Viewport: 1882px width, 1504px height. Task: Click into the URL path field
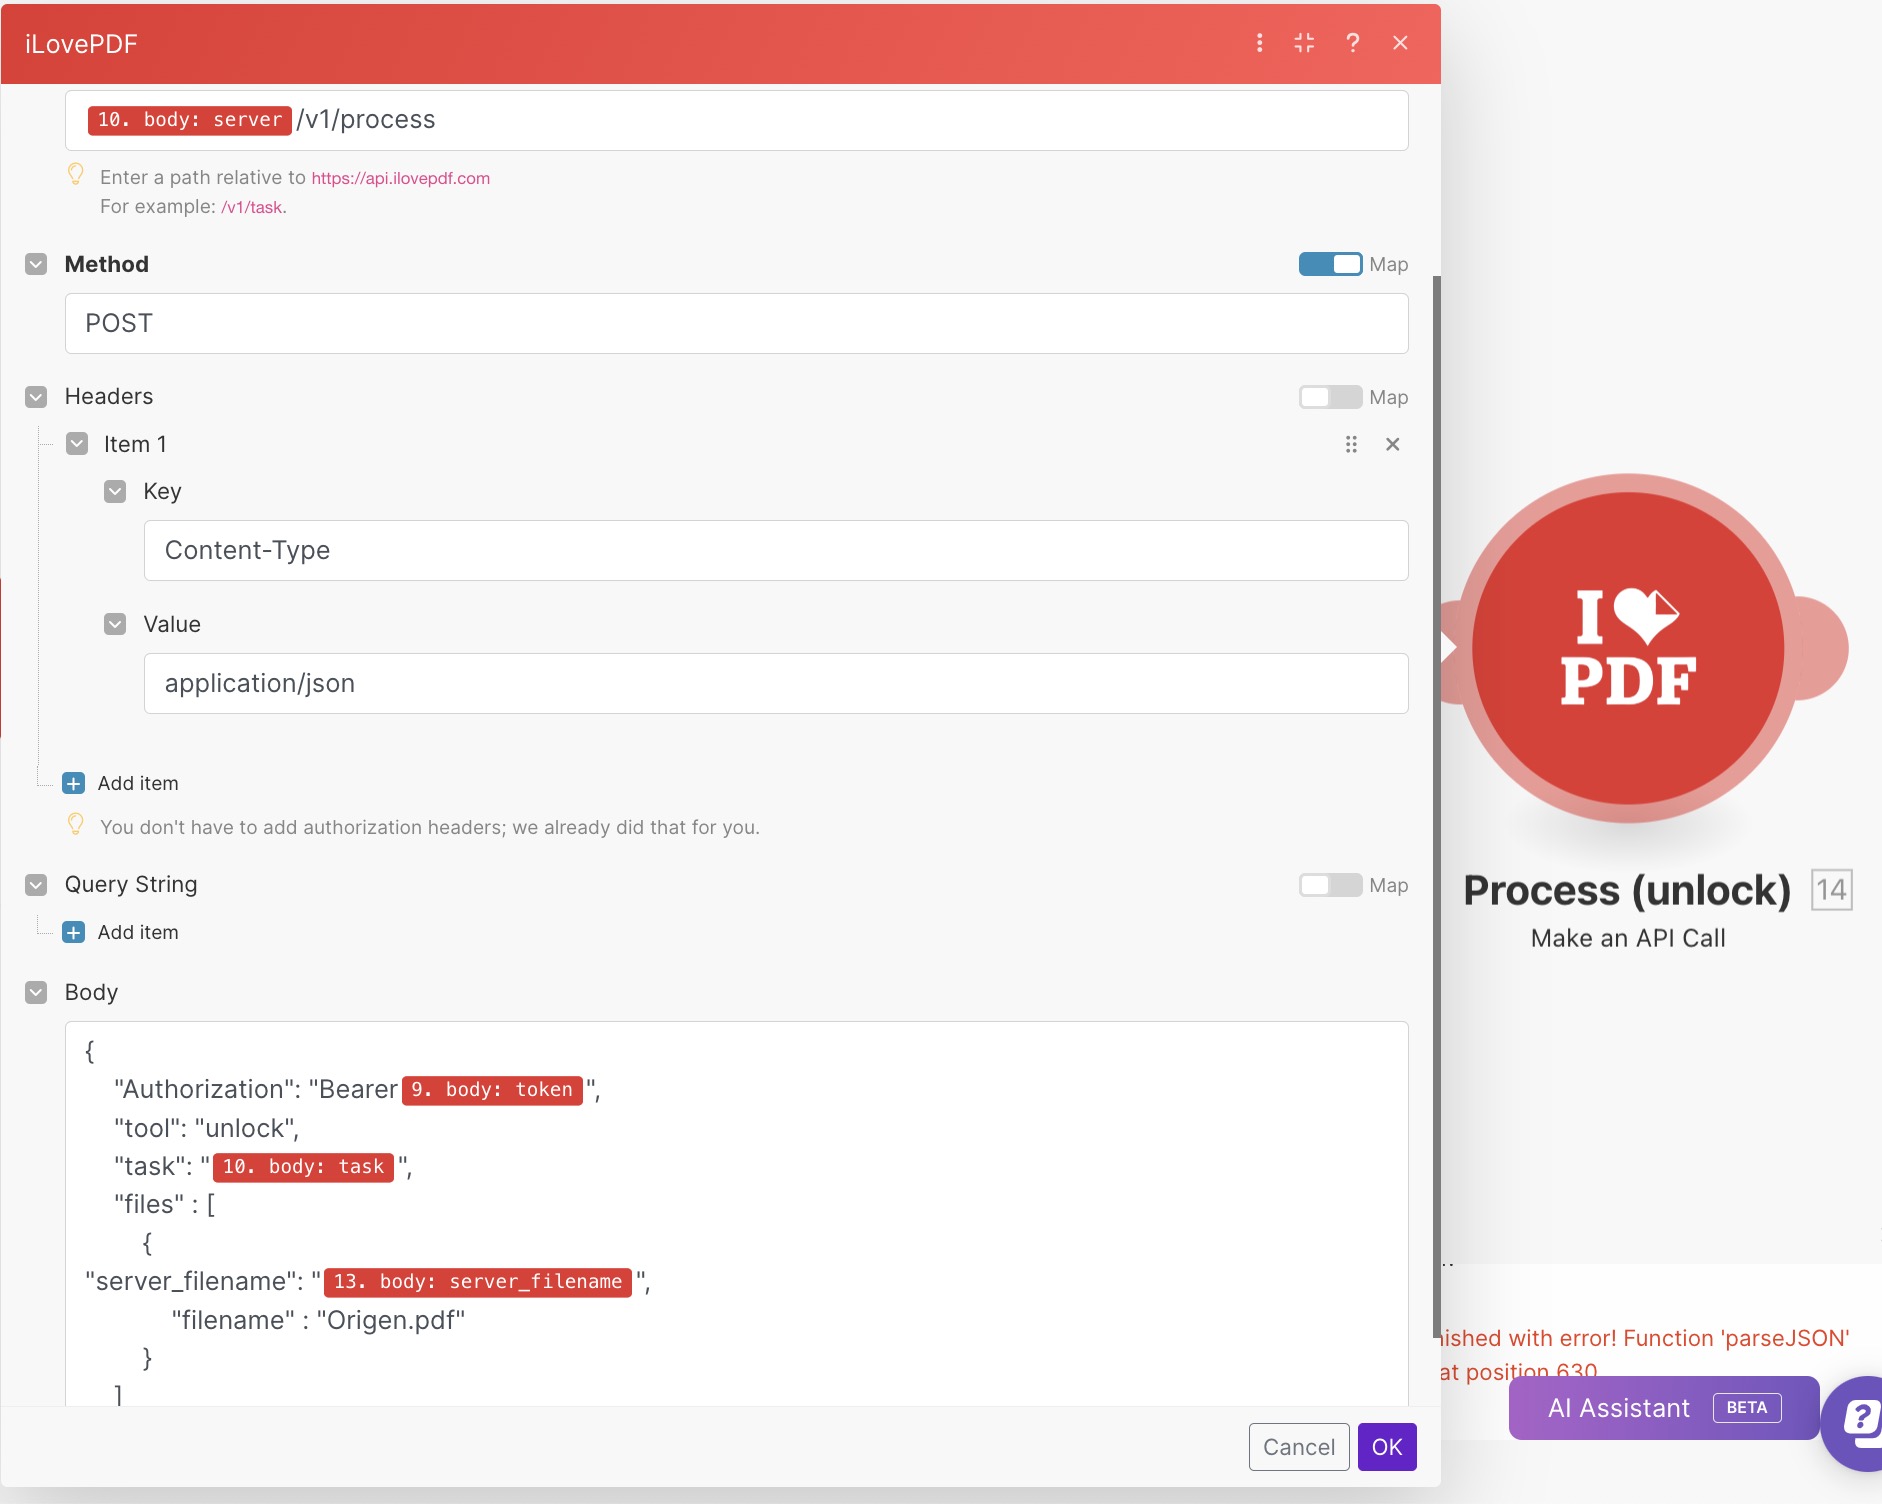point(736,120)
